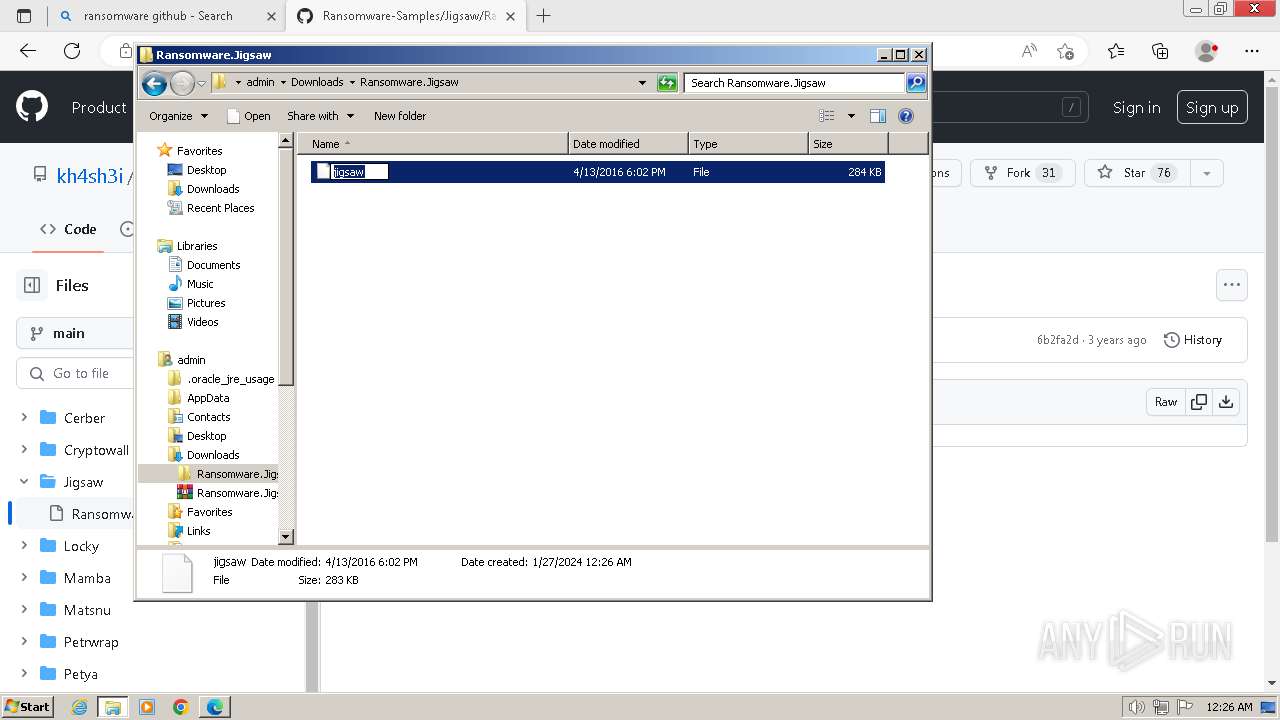The image size is (1280, 720).
Task: Click Edge browser refresh icon
Action: coord(72,51)
